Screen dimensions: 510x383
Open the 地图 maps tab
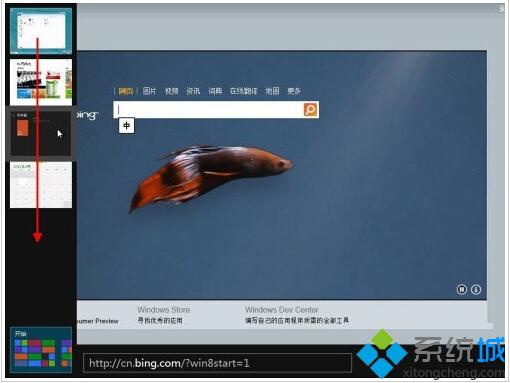pyautogui.click(x=272, y=91)
